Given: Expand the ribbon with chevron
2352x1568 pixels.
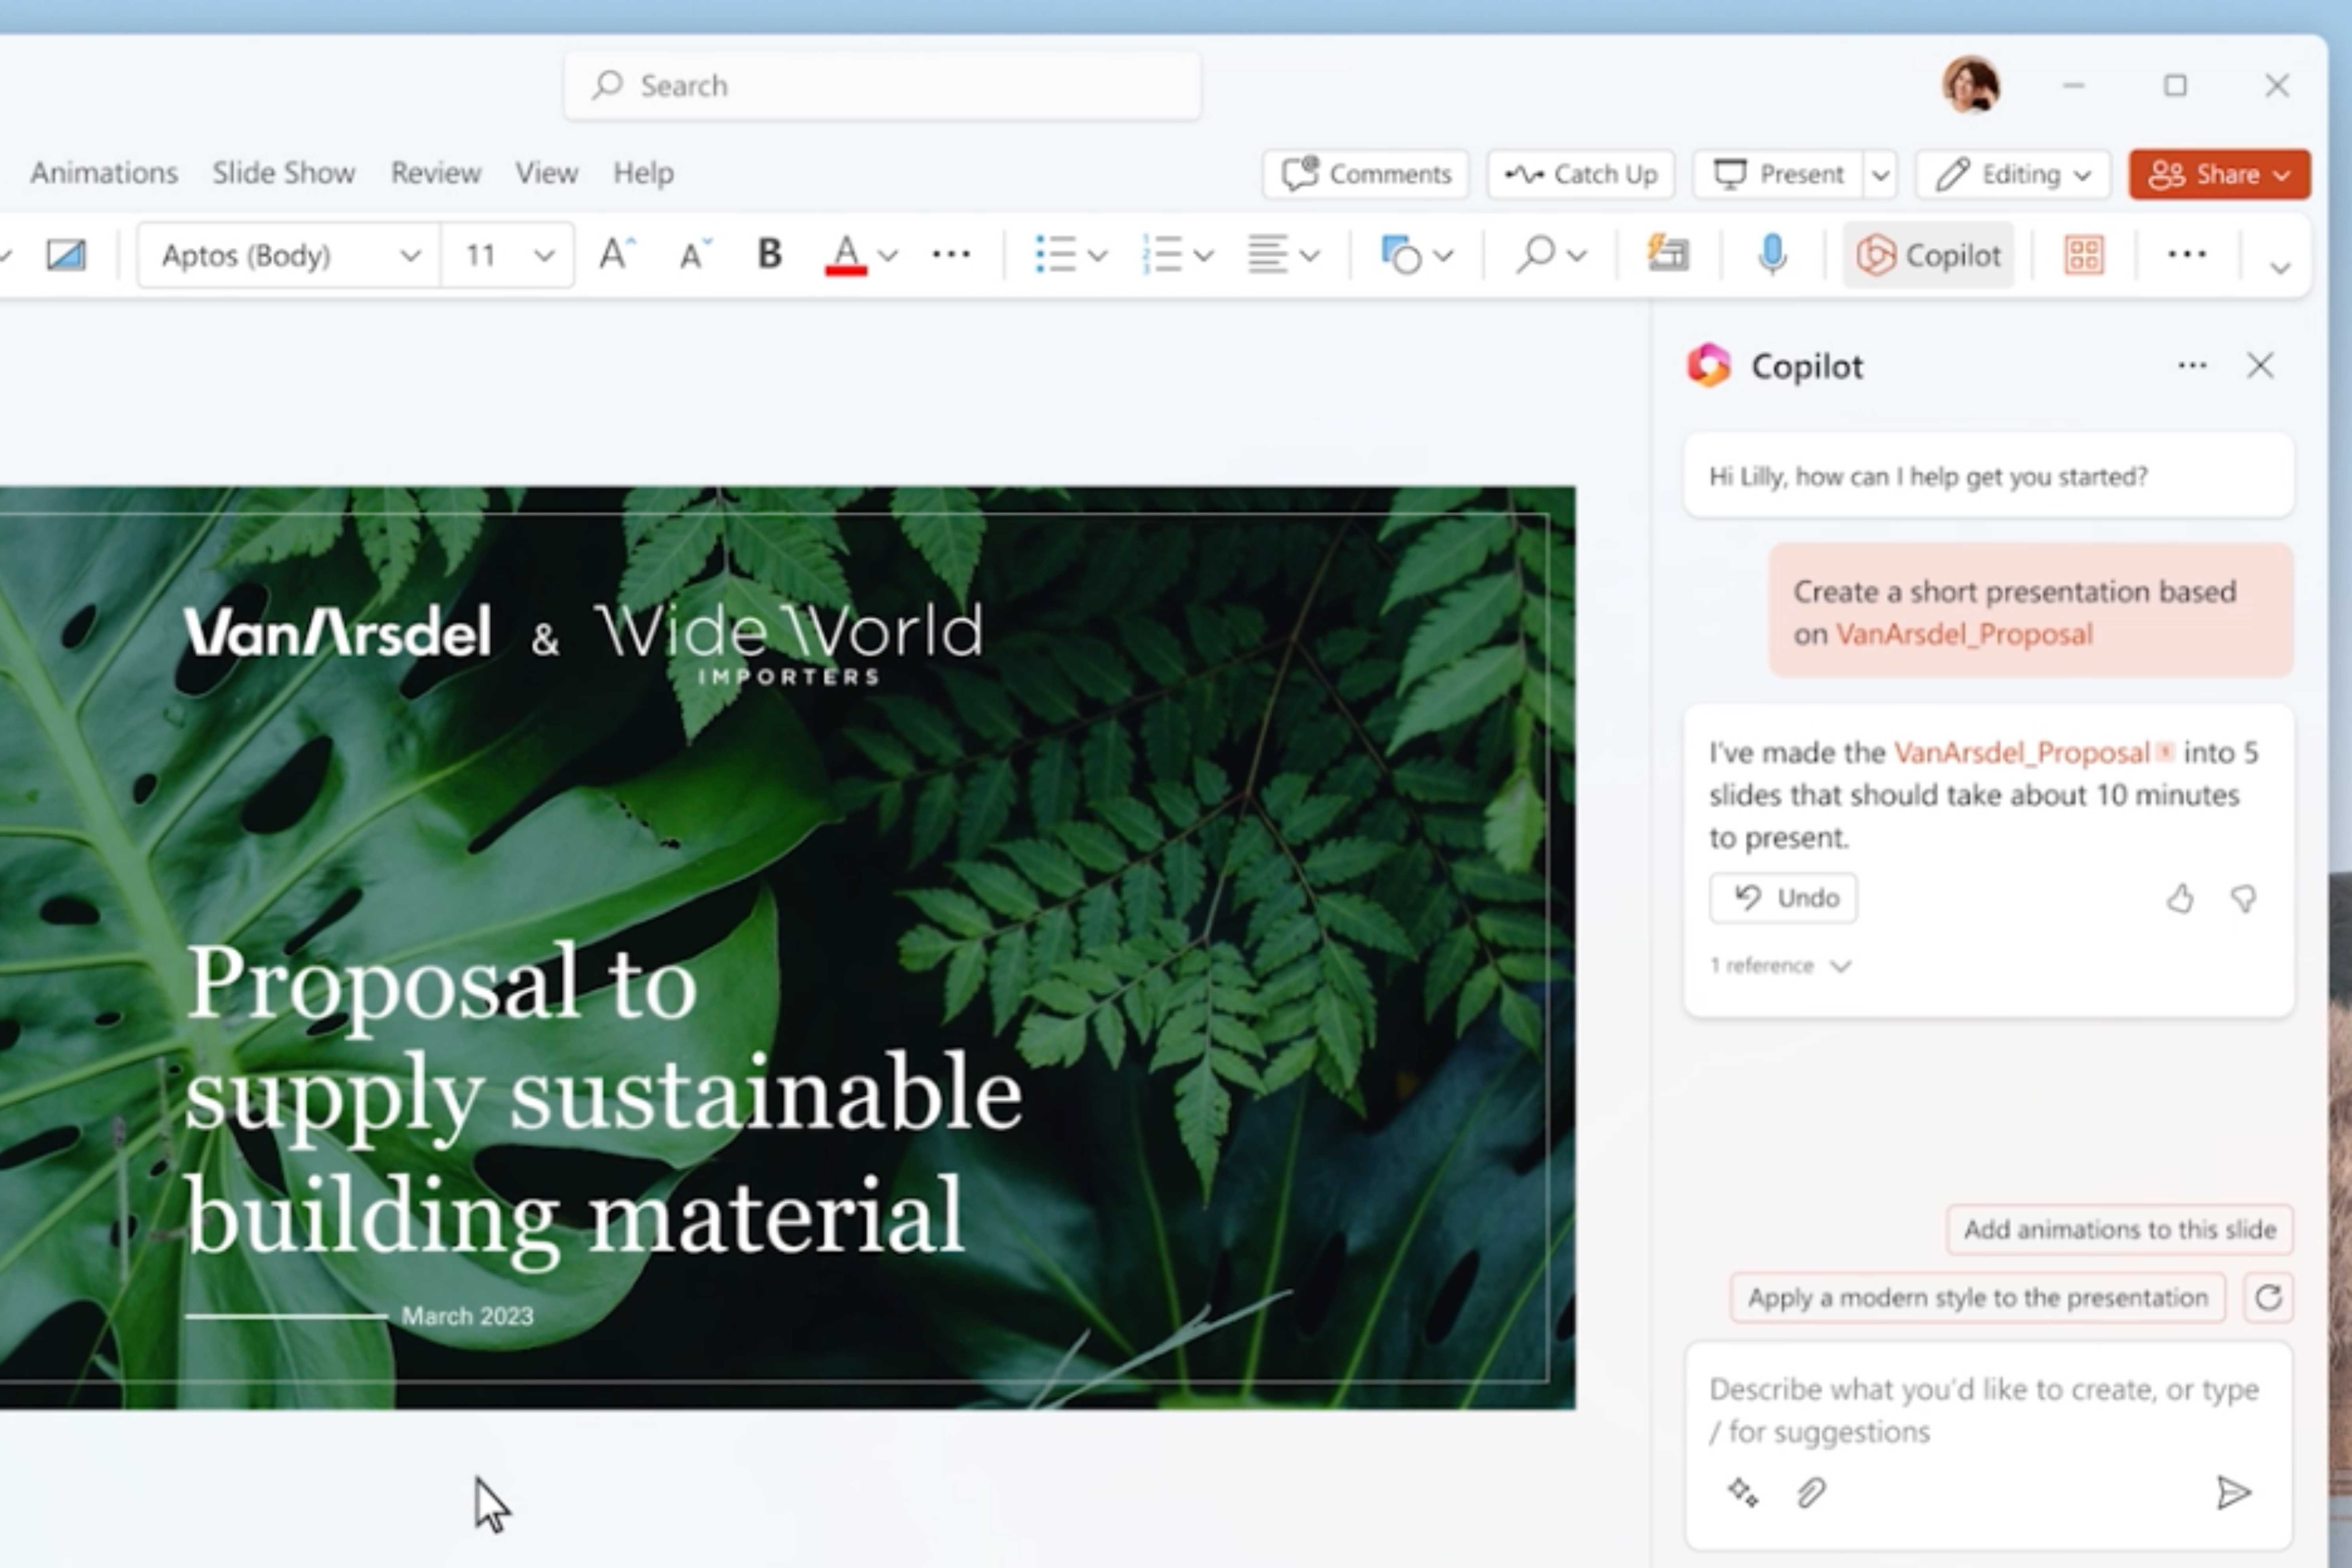Looking at the screenshot, I should pos(2280,268).
